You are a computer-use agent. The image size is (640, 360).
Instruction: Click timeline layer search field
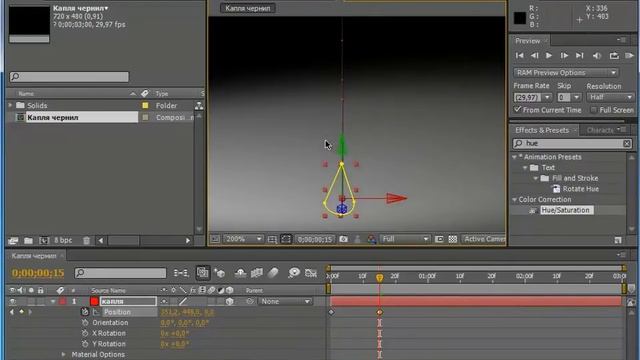[x=120, y=273]
